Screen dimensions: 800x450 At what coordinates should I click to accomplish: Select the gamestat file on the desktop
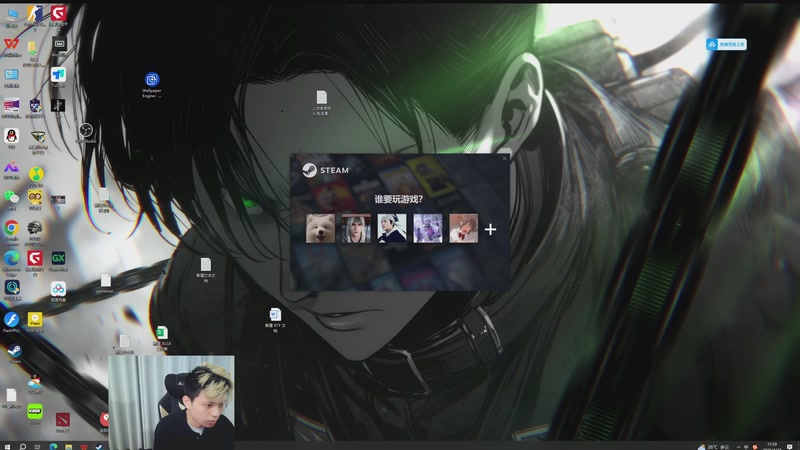[106, 280]
